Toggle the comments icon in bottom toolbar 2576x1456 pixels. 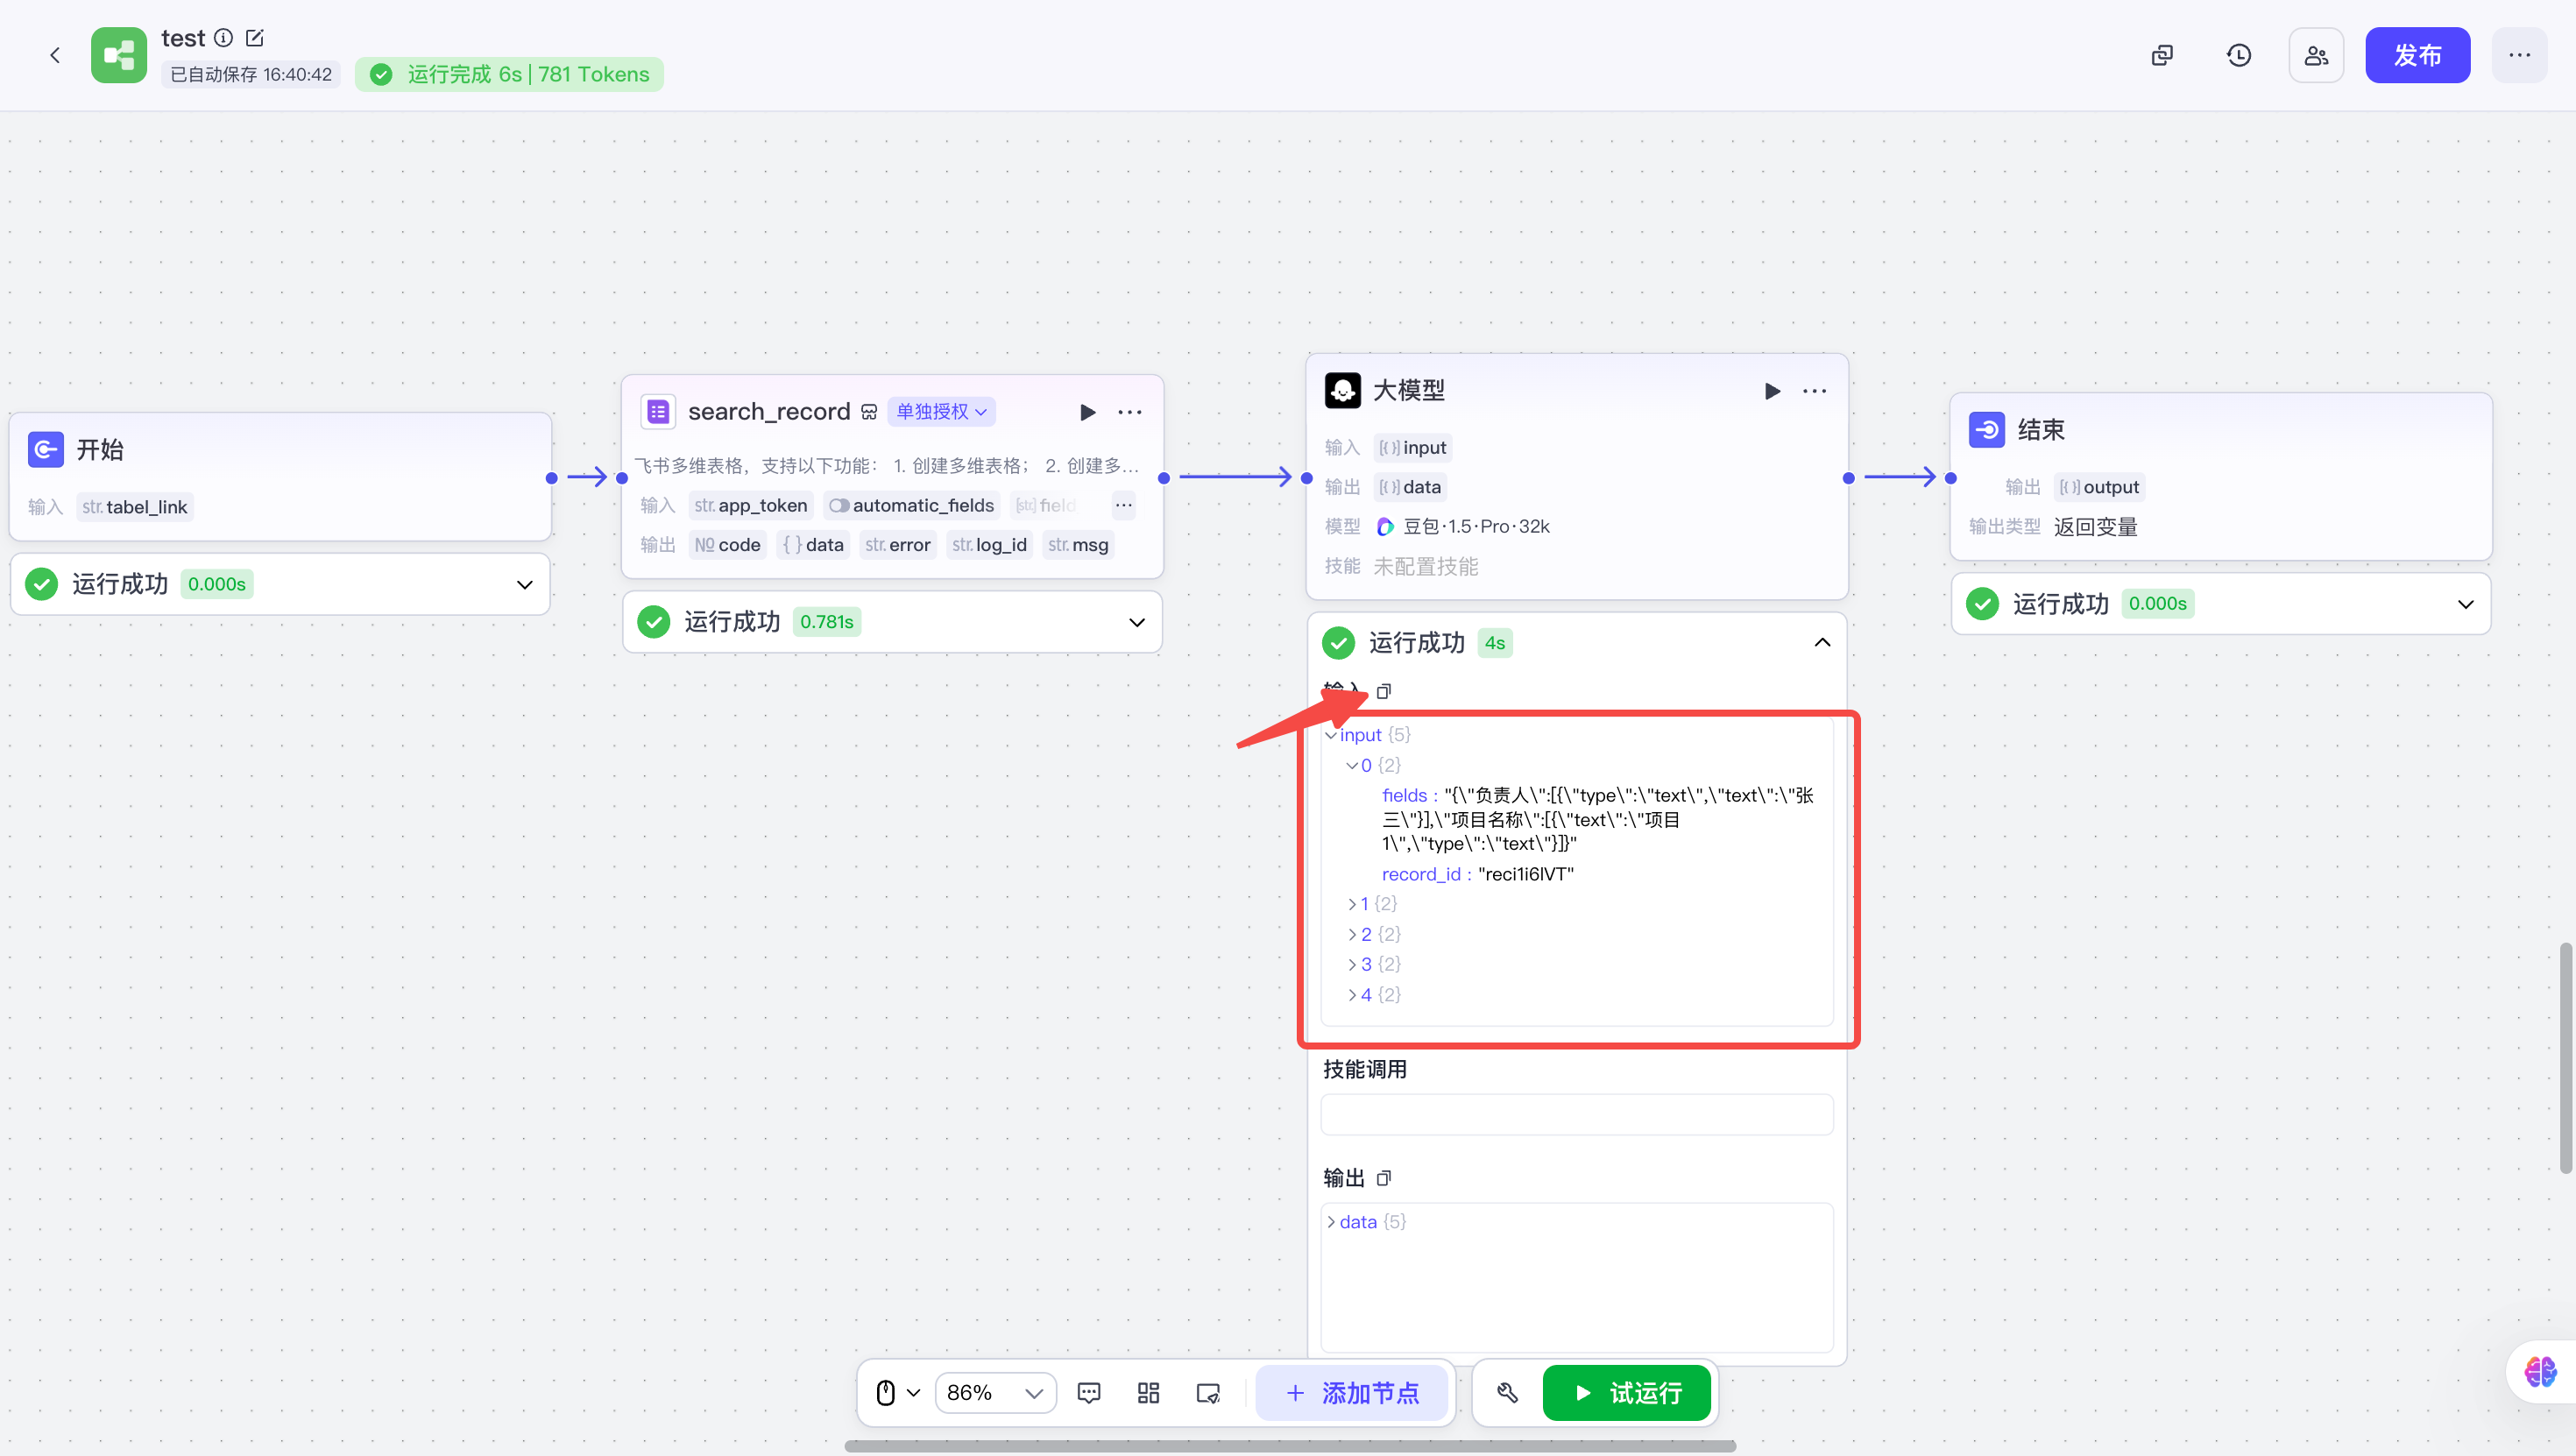tap(1089, 1392)
